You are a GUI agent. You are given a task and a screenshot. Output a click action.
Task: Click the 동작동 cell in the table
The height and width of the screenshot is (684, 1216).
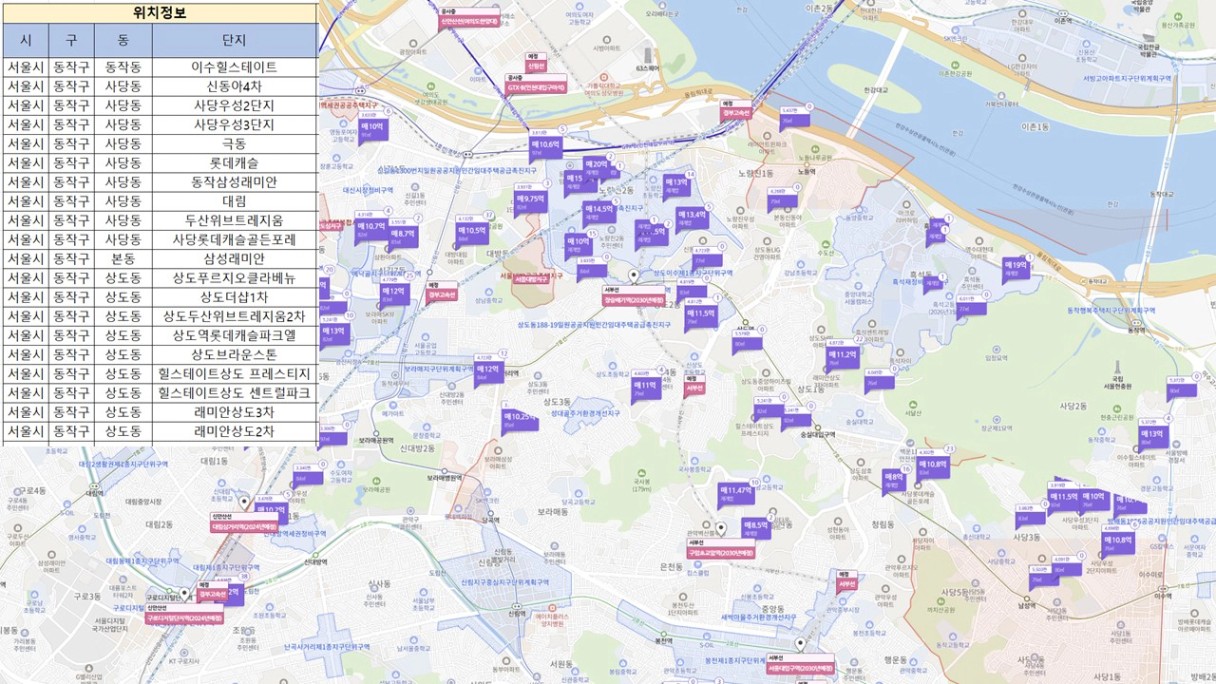[x=123, y=67]
